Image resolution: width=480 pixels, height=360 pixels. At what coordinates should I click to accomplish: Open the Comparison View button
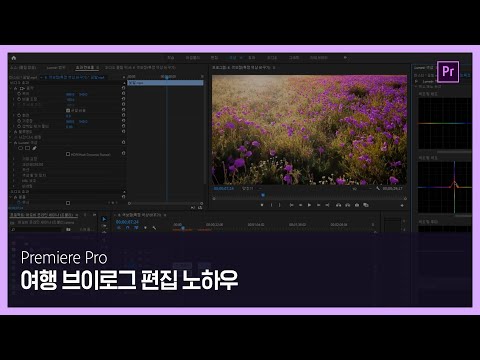(366, 205)
